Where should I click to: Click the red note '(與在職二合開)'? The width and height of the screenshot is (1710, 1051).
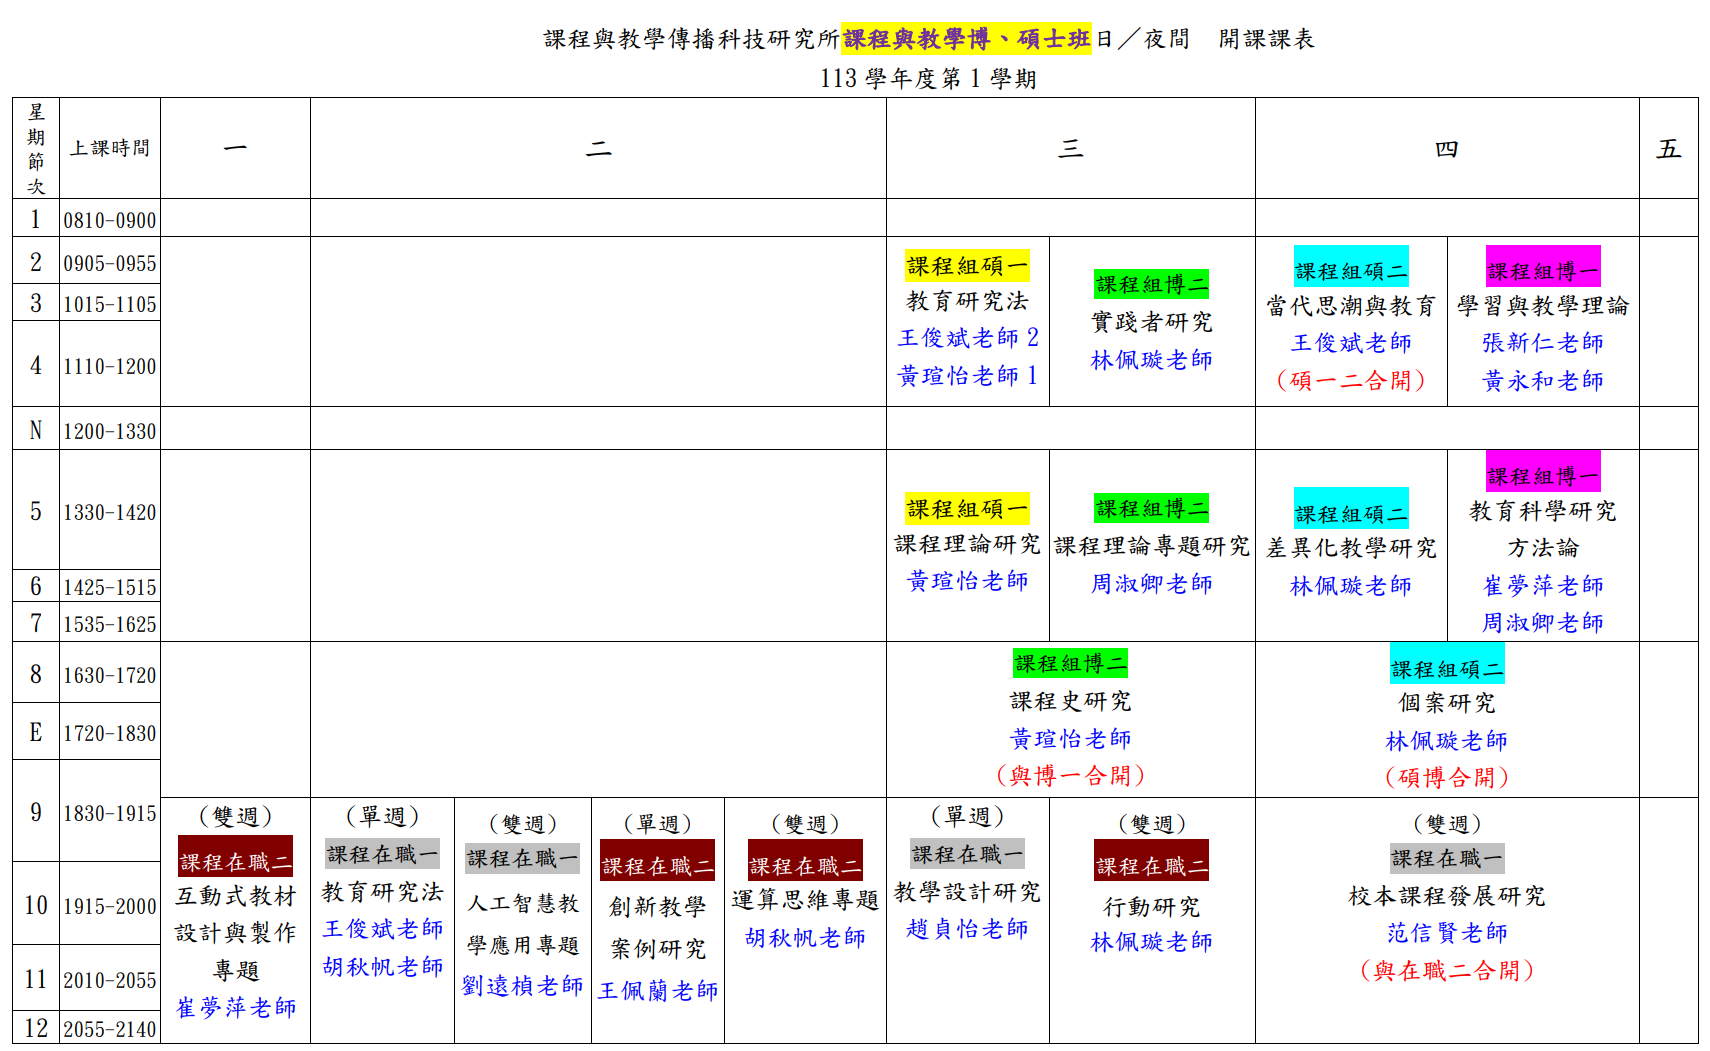pyautogui.click(x=1446, y=971)
